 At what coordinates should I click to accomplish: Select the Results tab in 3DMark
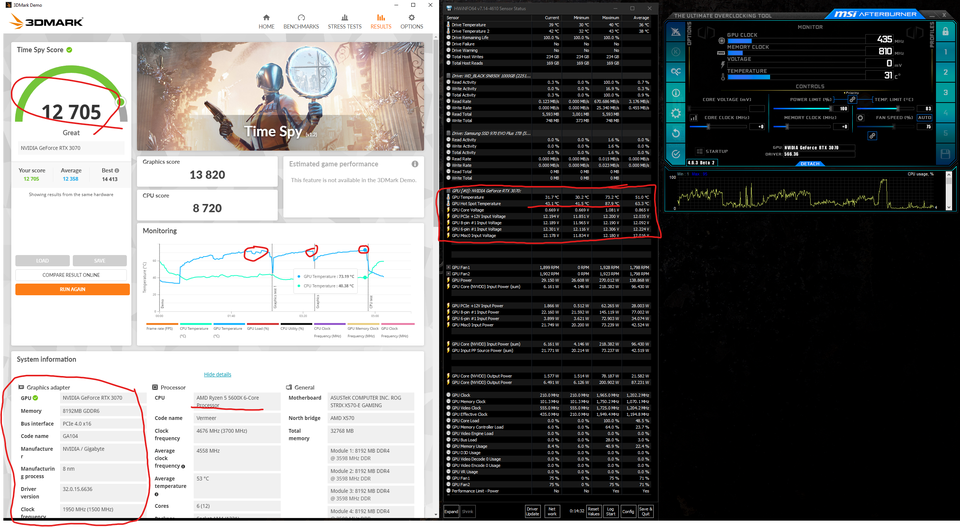point(381,21)
